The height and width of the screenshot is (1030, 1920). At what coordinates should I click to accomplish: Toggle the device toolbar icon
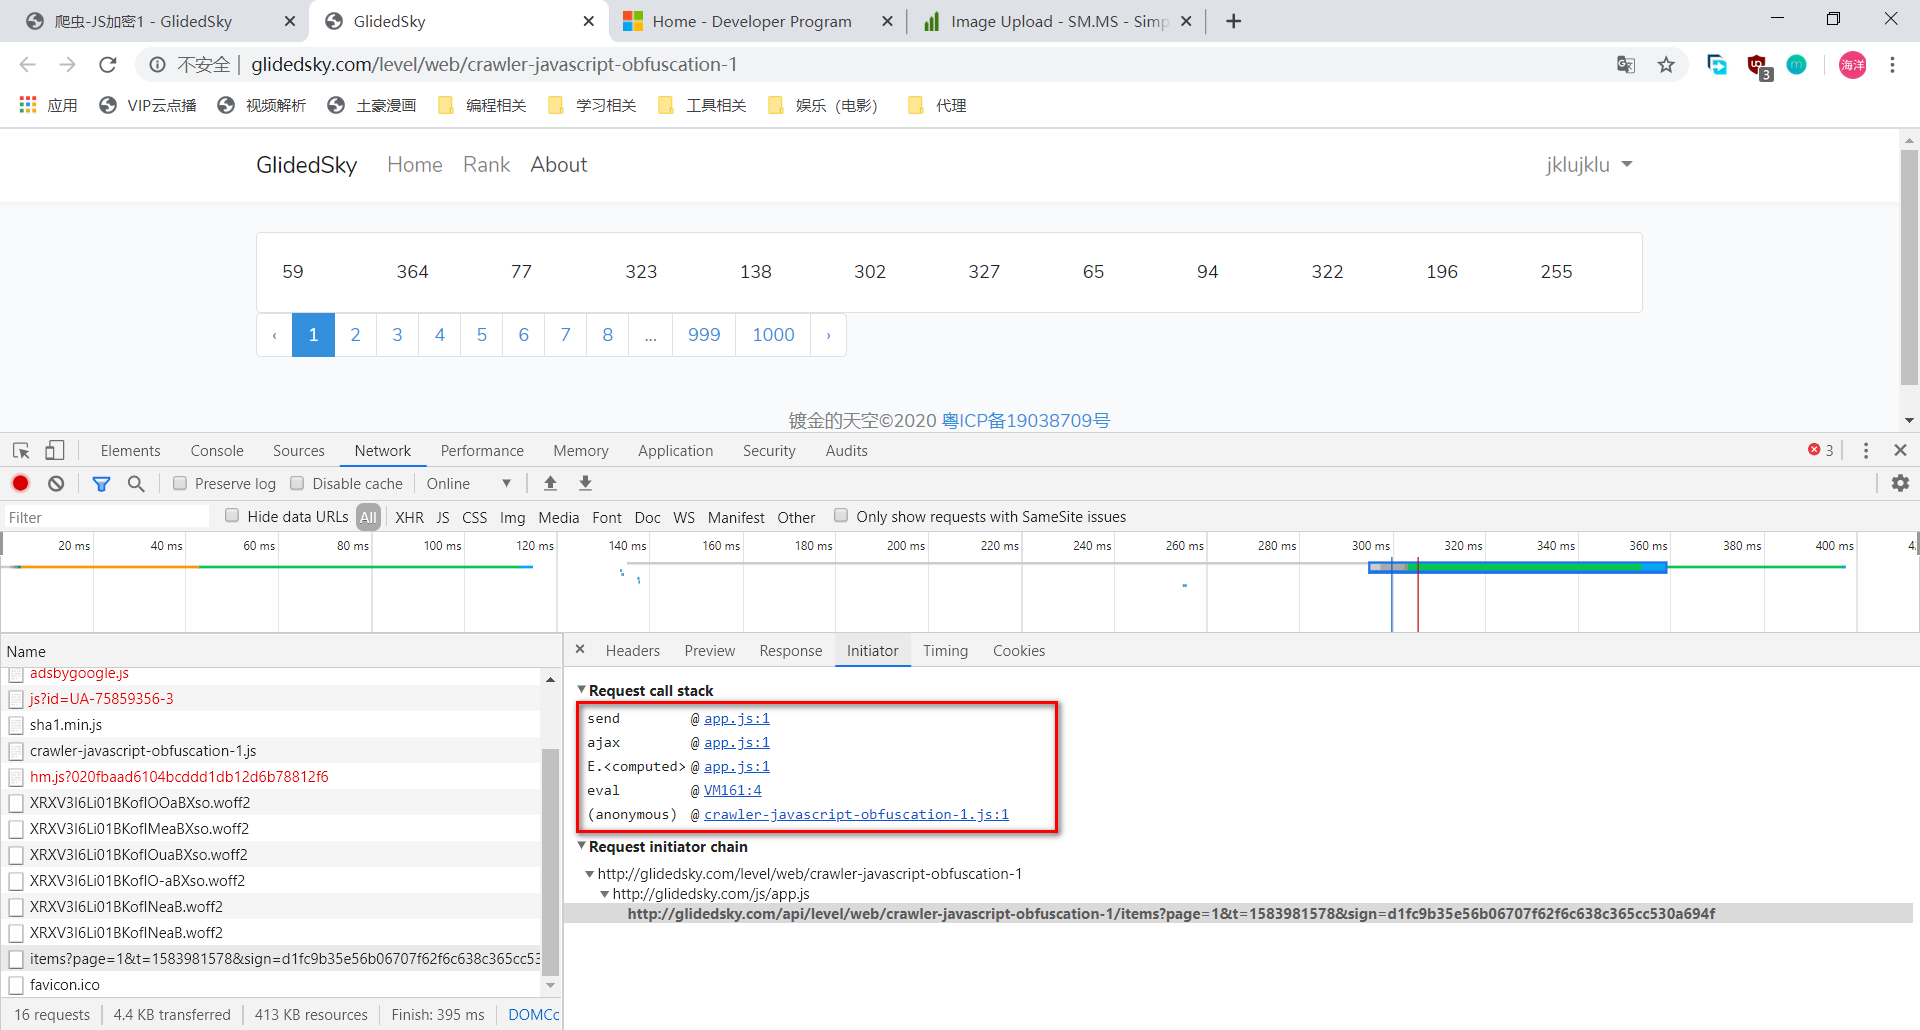pyautogui.click(x=55, y=451)
